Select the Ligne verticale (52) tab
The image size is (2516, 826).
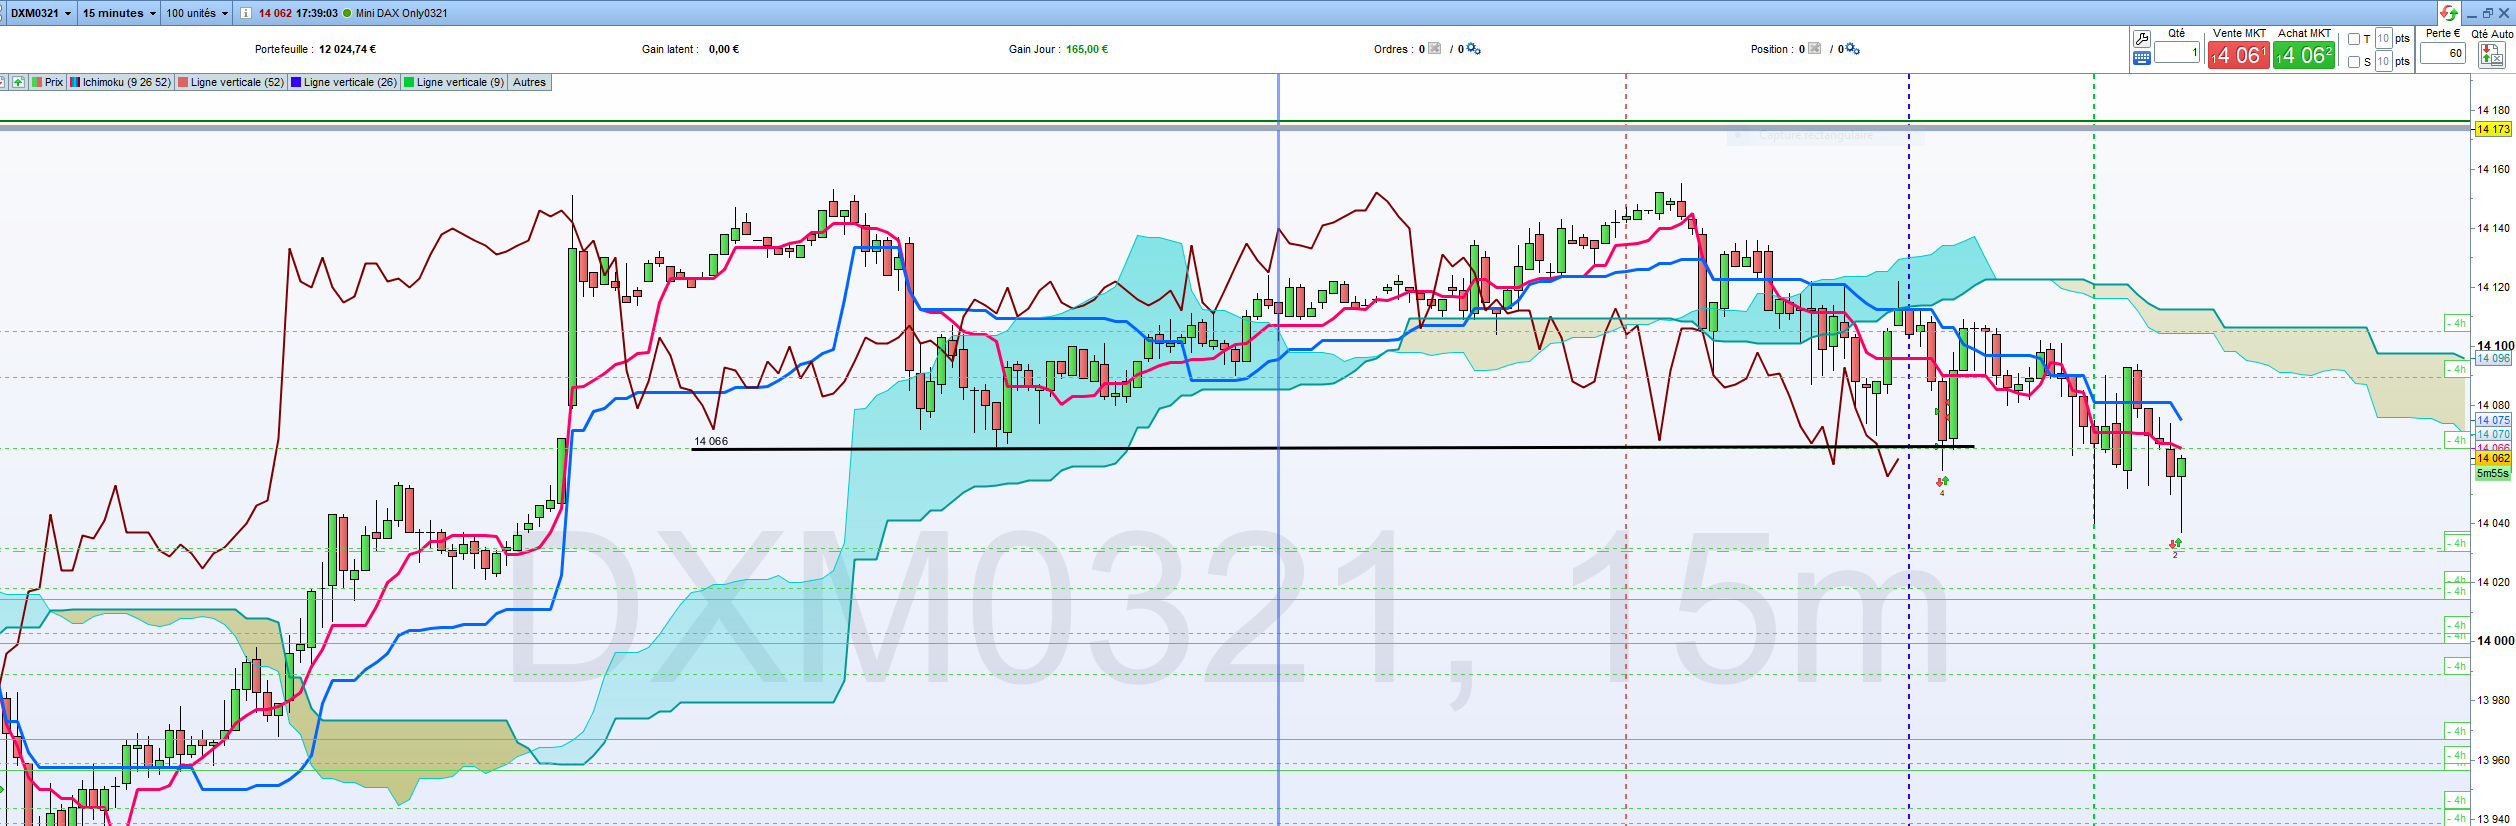click(x=231, y=82)
